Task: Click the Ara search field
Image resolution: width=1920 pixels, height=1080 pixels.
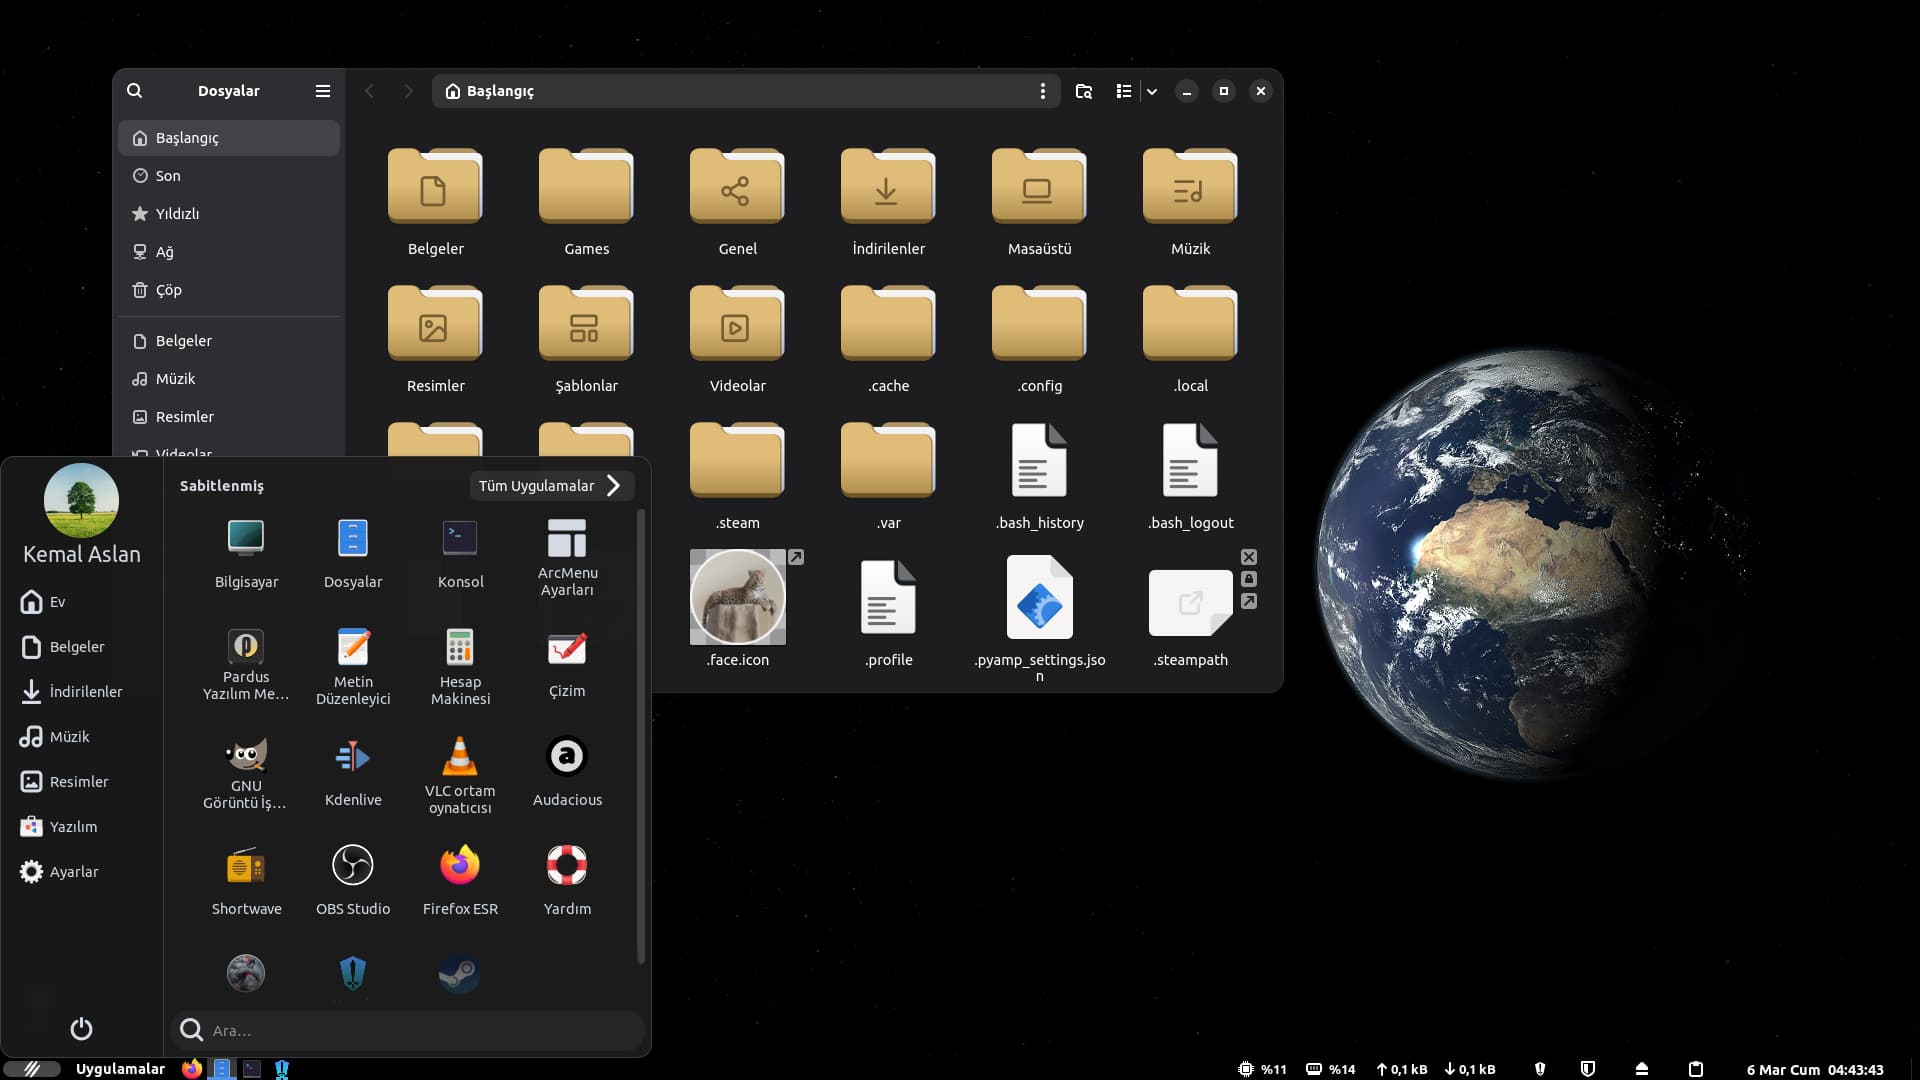Action: click(420, 1030)
